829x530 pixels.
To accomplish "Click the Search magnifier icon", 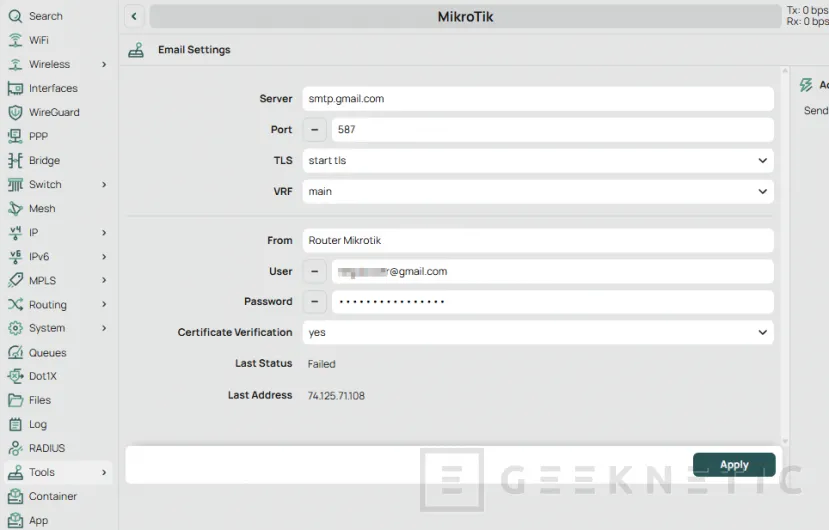I will pos(15,16).
